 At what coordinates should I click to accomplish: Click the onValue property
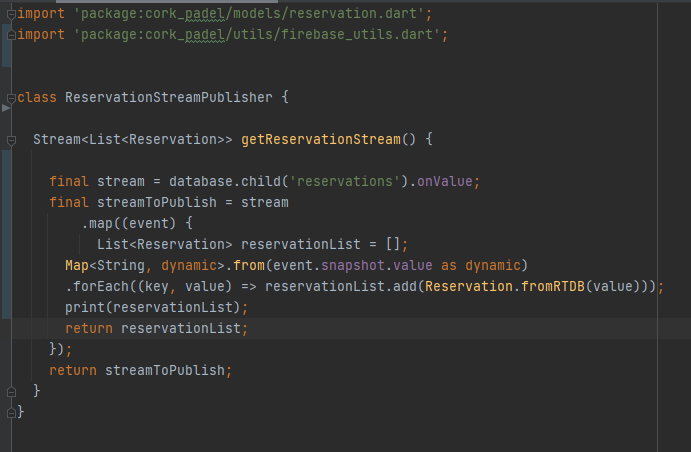[x=445, y=182]
